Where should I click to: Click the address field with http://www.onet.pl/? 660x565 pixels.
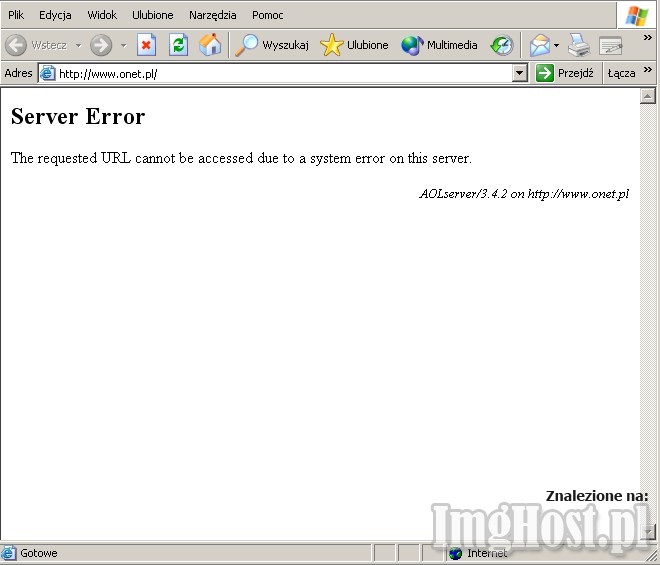(x=283, y=74)
